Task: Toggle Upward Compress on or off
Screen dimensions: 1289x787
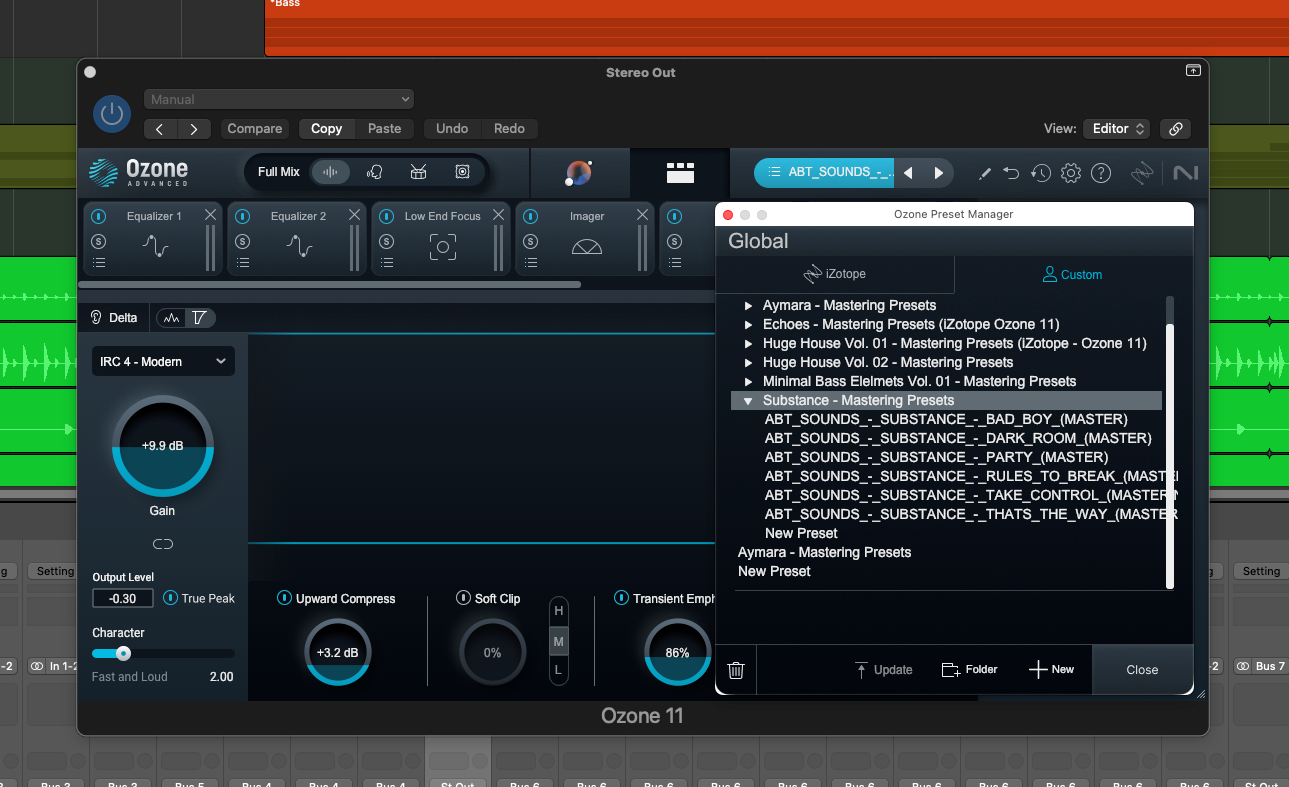Action: [284, 598]
